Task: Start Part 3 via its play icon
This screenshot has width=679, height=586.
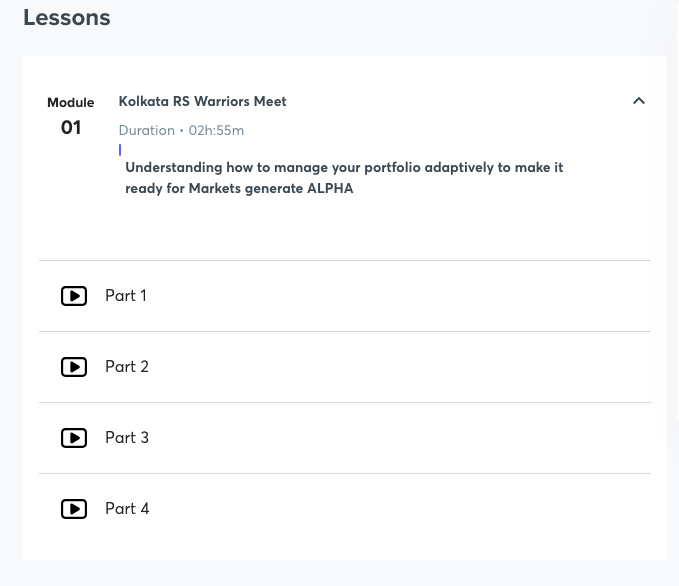Action: click(74, 438)
